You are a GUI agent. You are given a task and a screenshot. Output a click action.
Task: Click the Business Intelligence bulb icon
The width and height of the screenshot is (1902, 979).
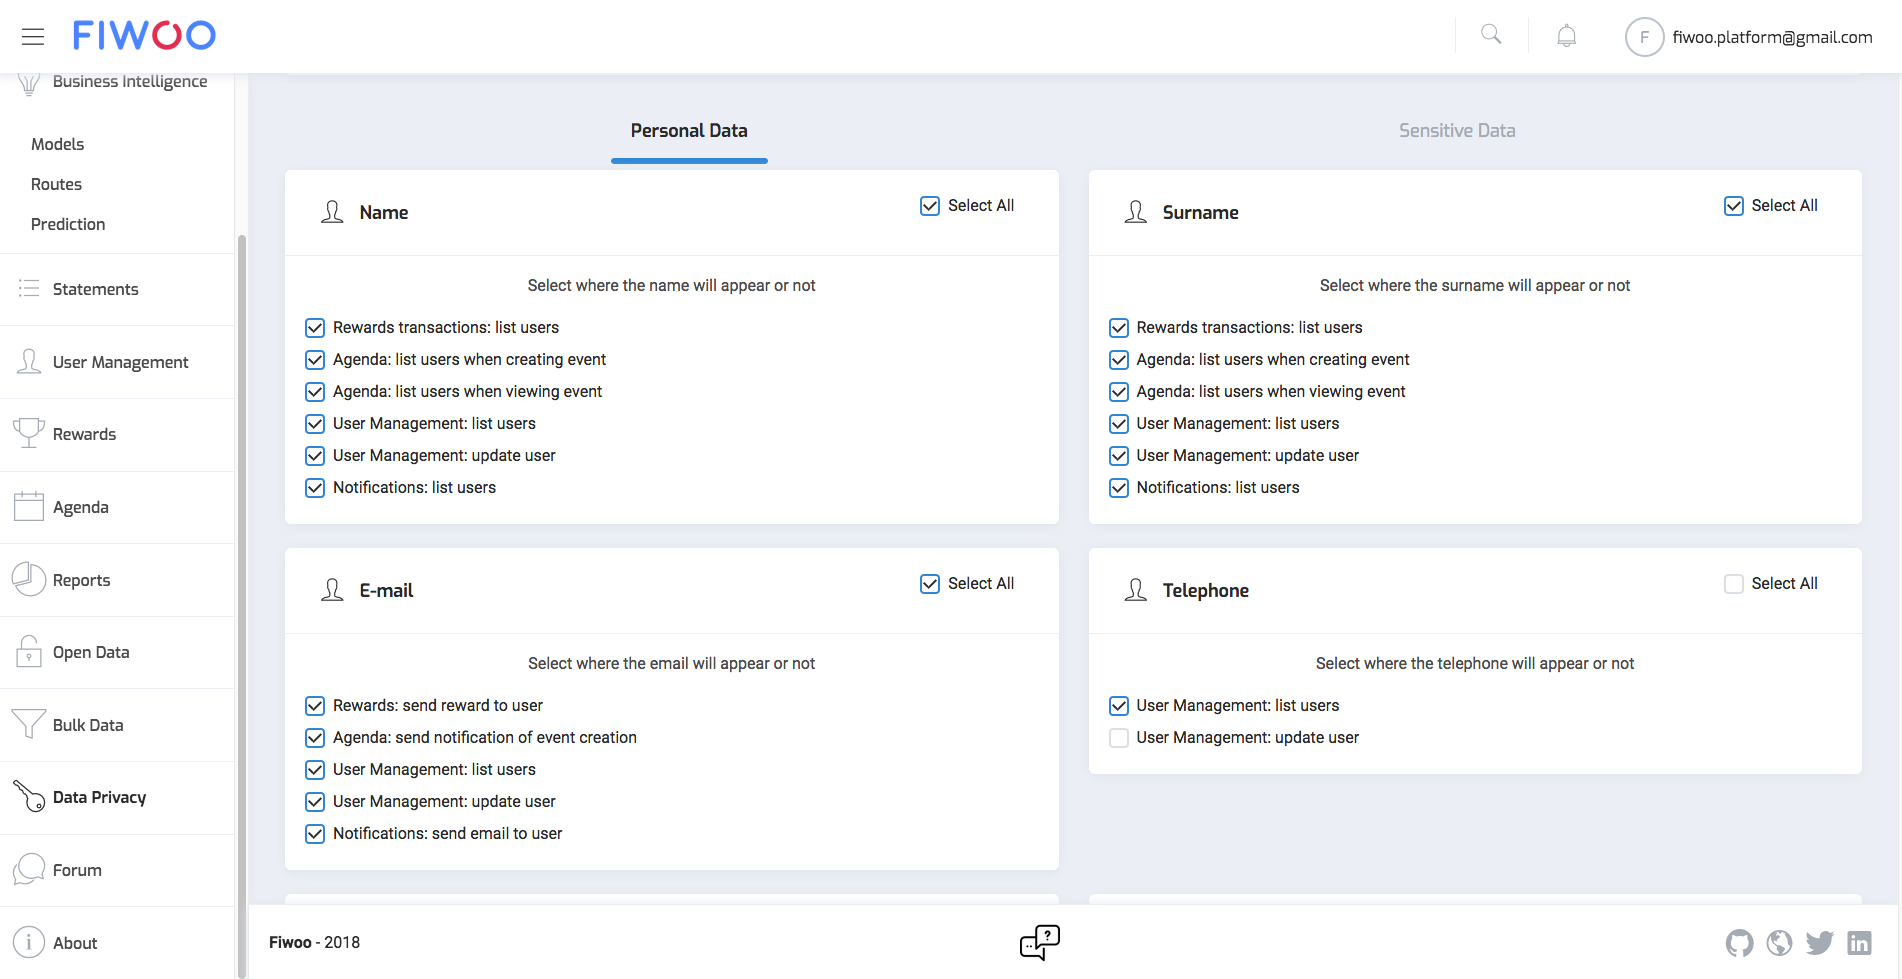point(29,83)
